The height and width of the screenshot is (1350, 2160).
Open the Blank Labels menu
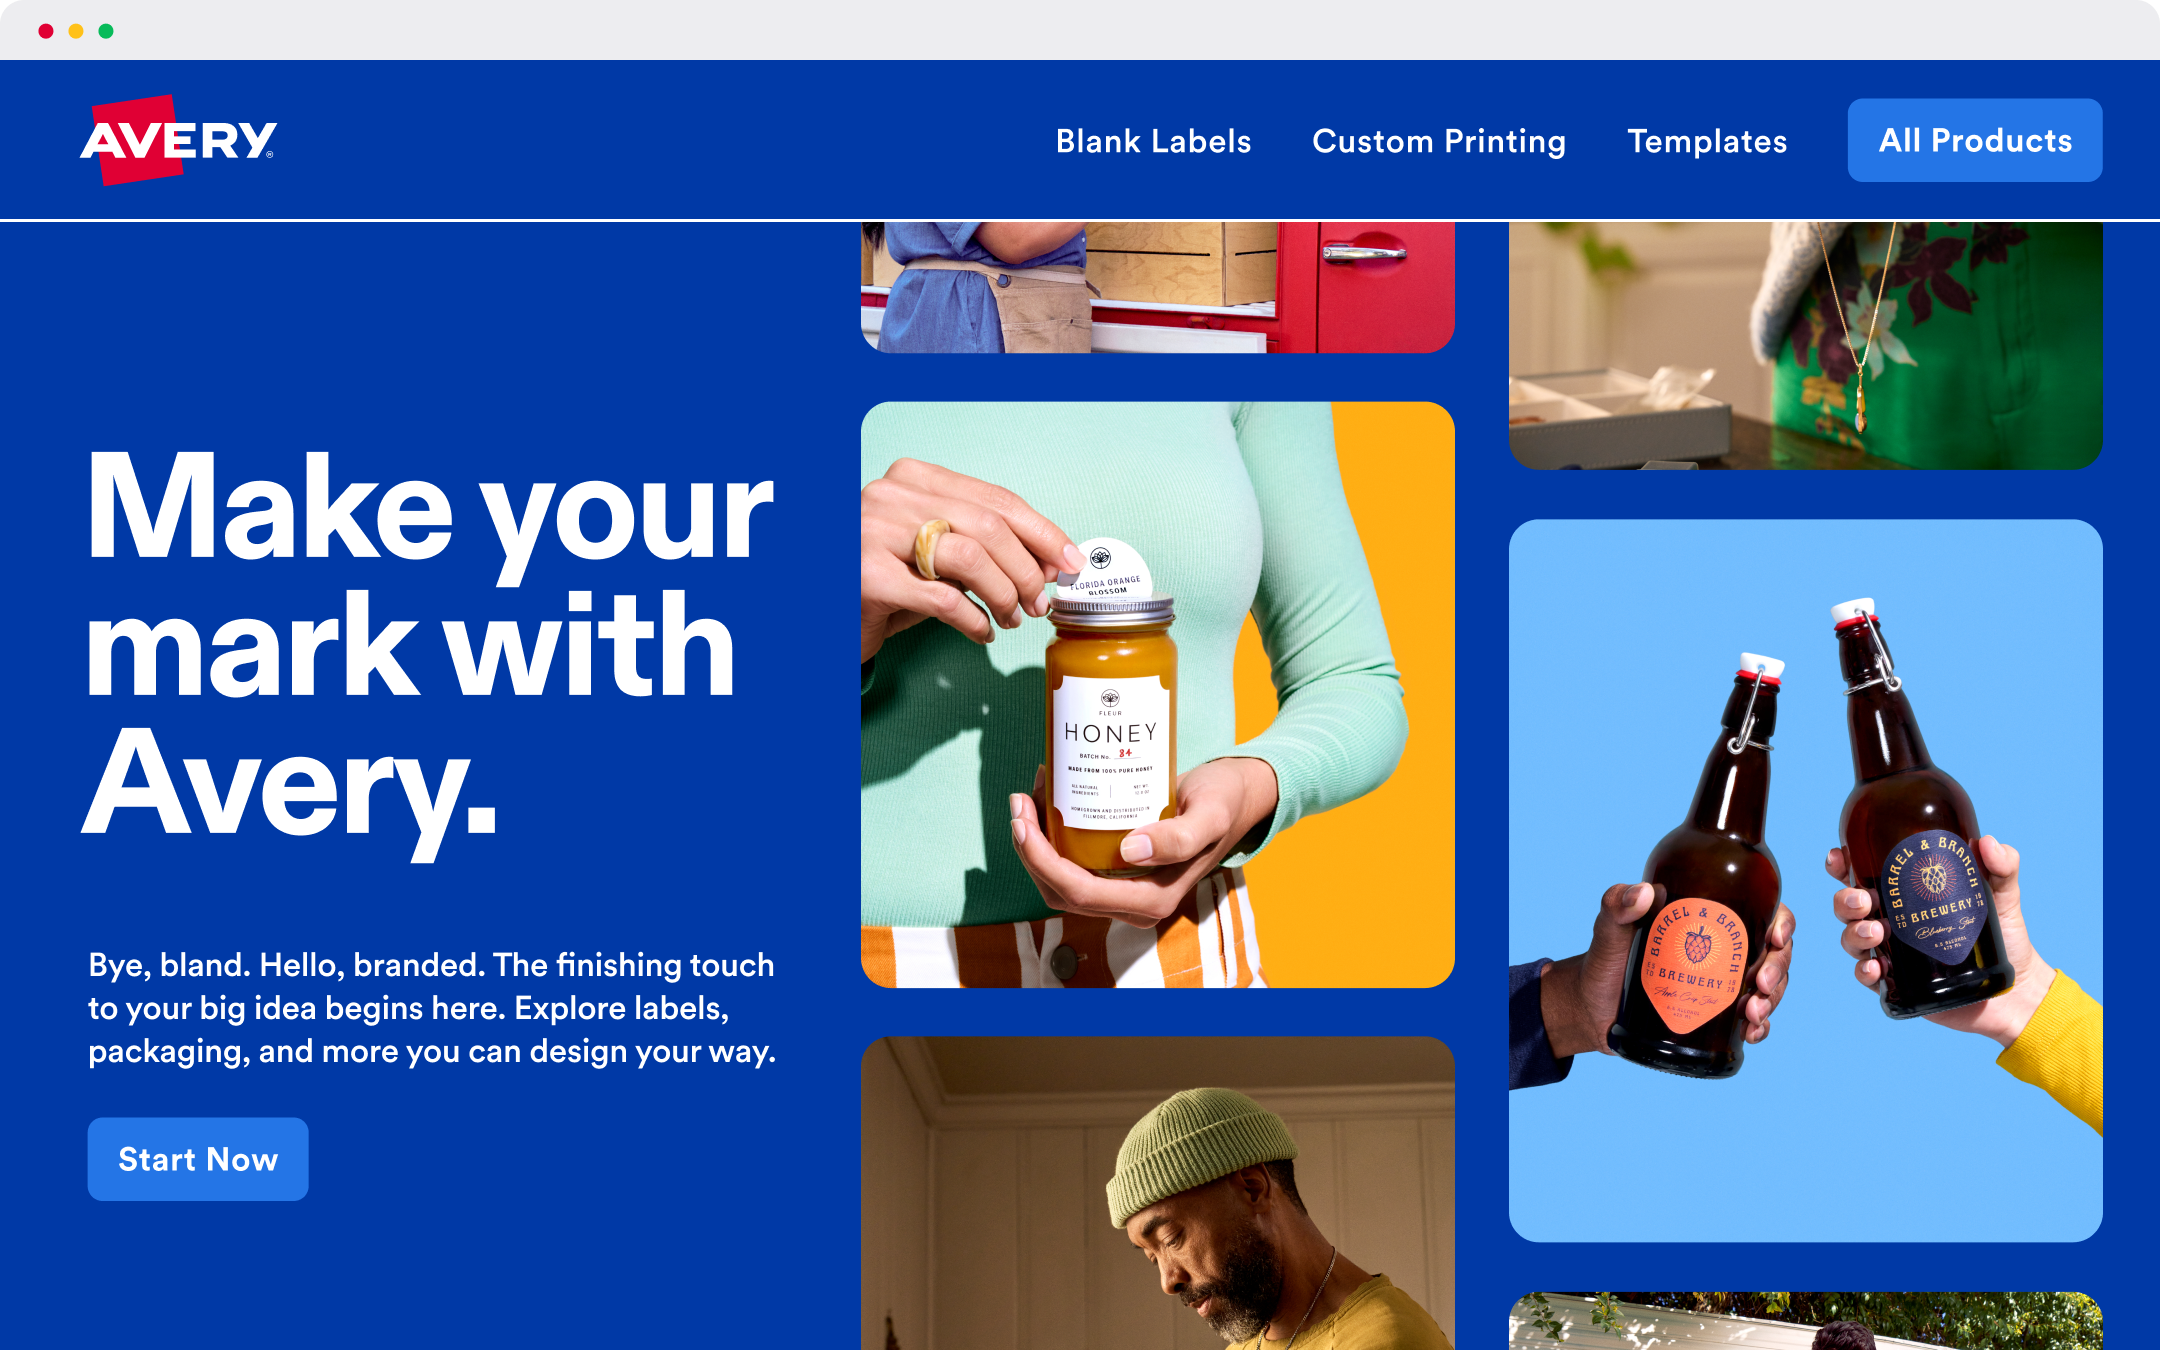[x=1153, y=141]
